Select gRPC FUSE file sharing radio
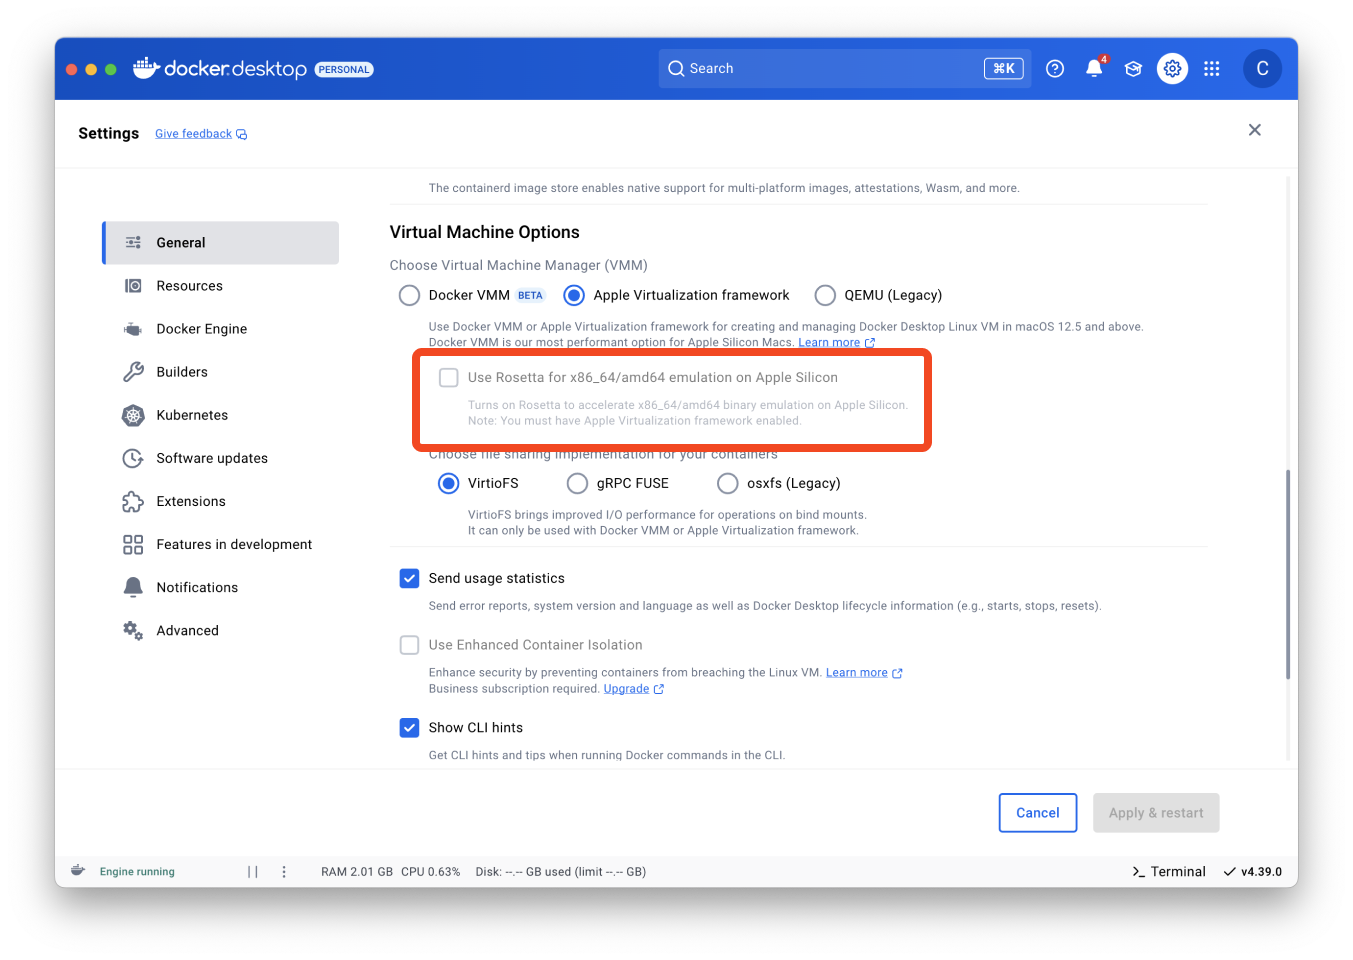The image size is (1353, 960). (x=577, y=483)
